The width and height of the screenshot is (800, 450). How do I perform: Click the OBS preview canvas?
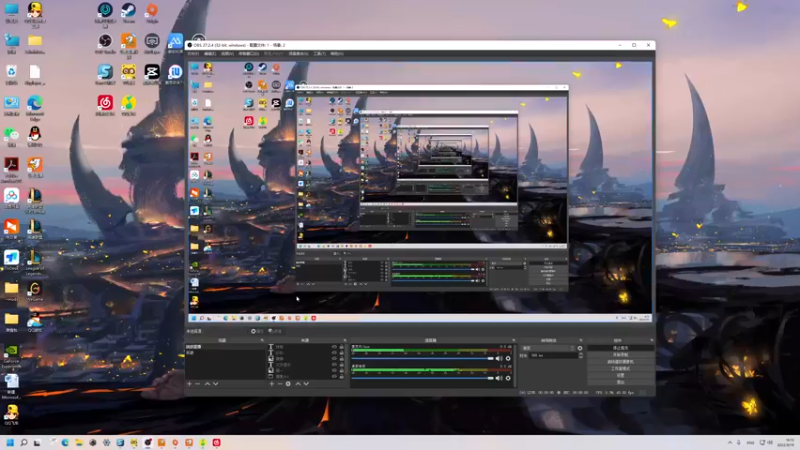pos(420,192)
